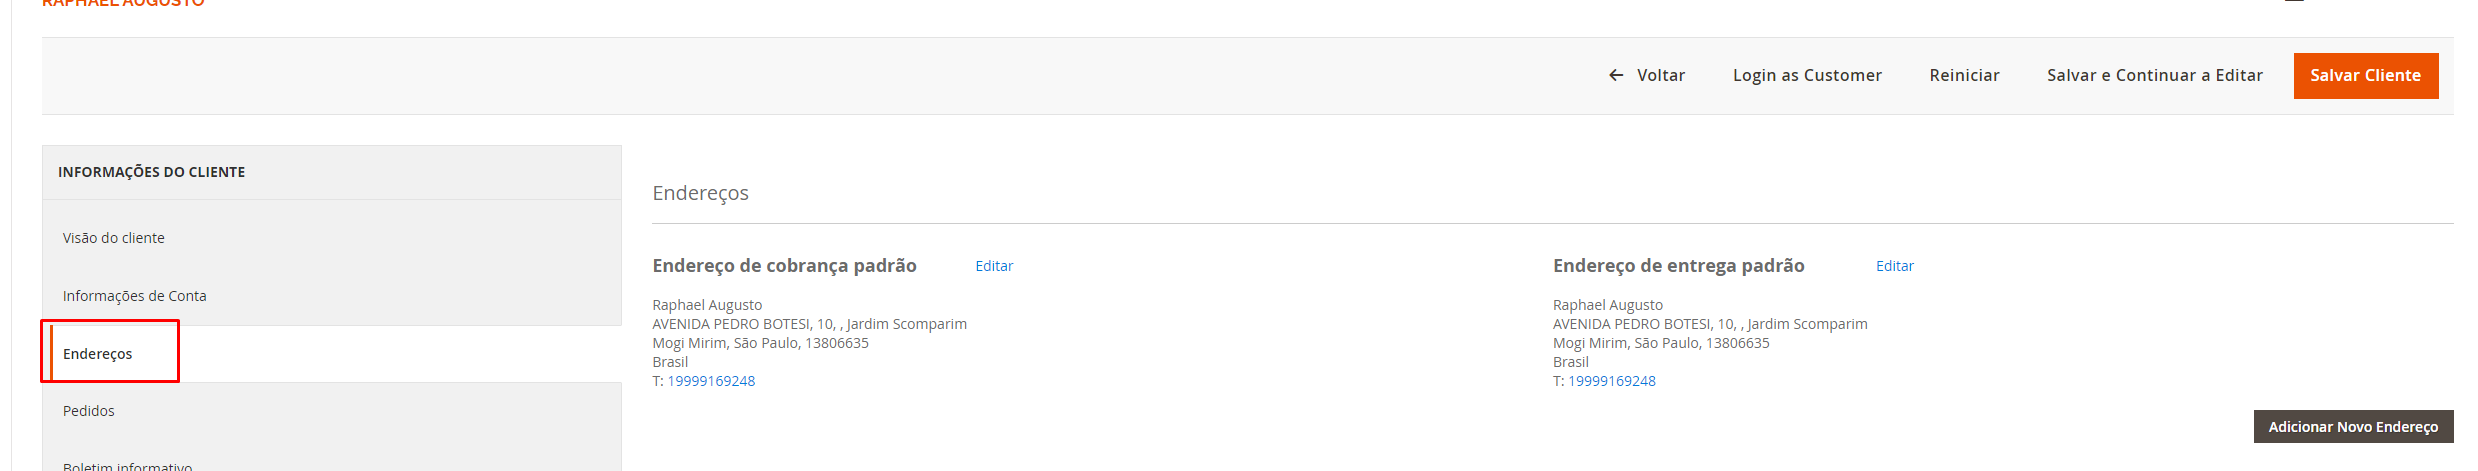Open the Visão do cliente tab
This screenshot has width=2478, height=471.
pos(114,238)
